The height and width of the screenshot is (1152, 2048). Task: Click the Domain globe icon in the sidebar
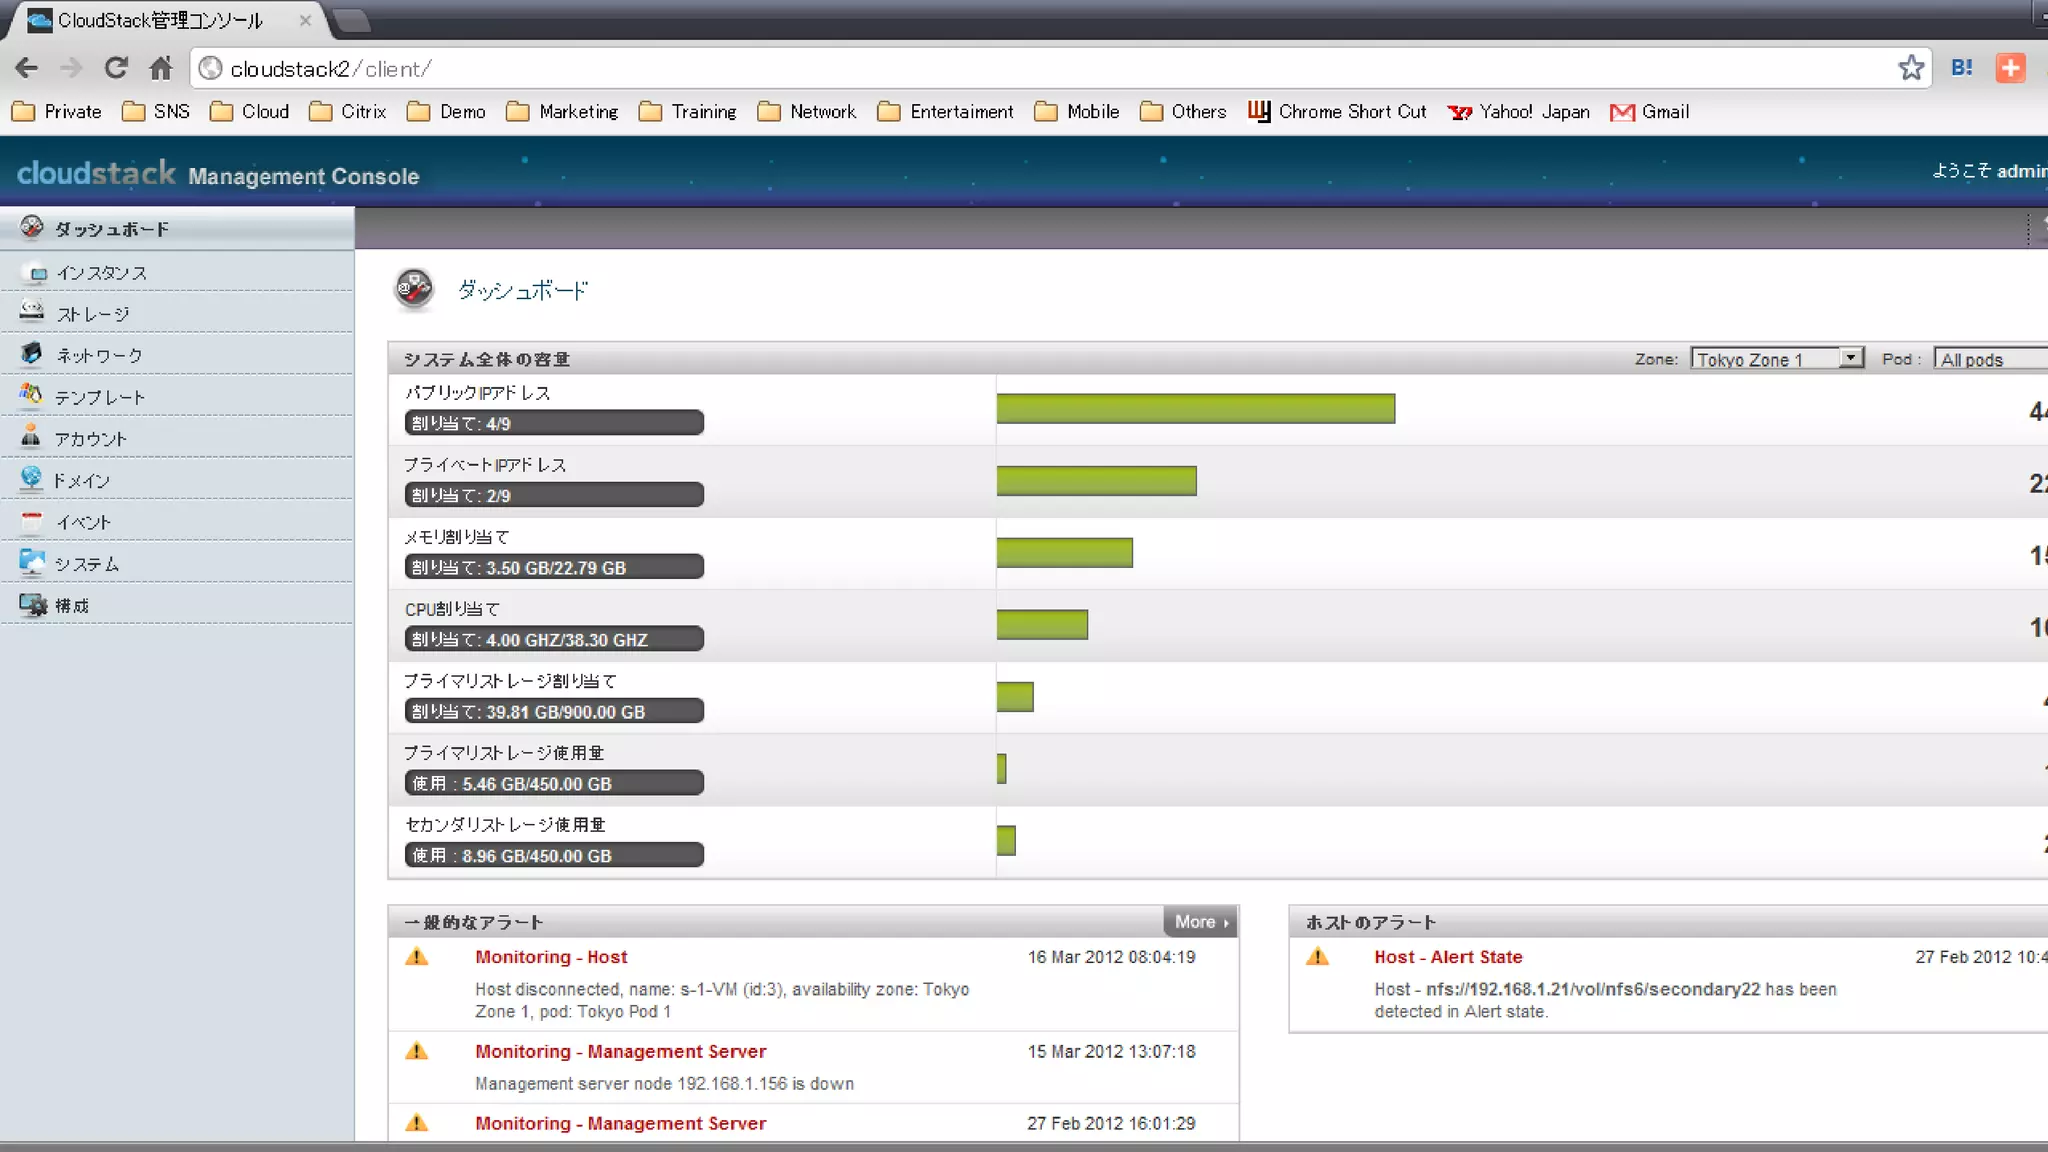(x=32, y=478)
